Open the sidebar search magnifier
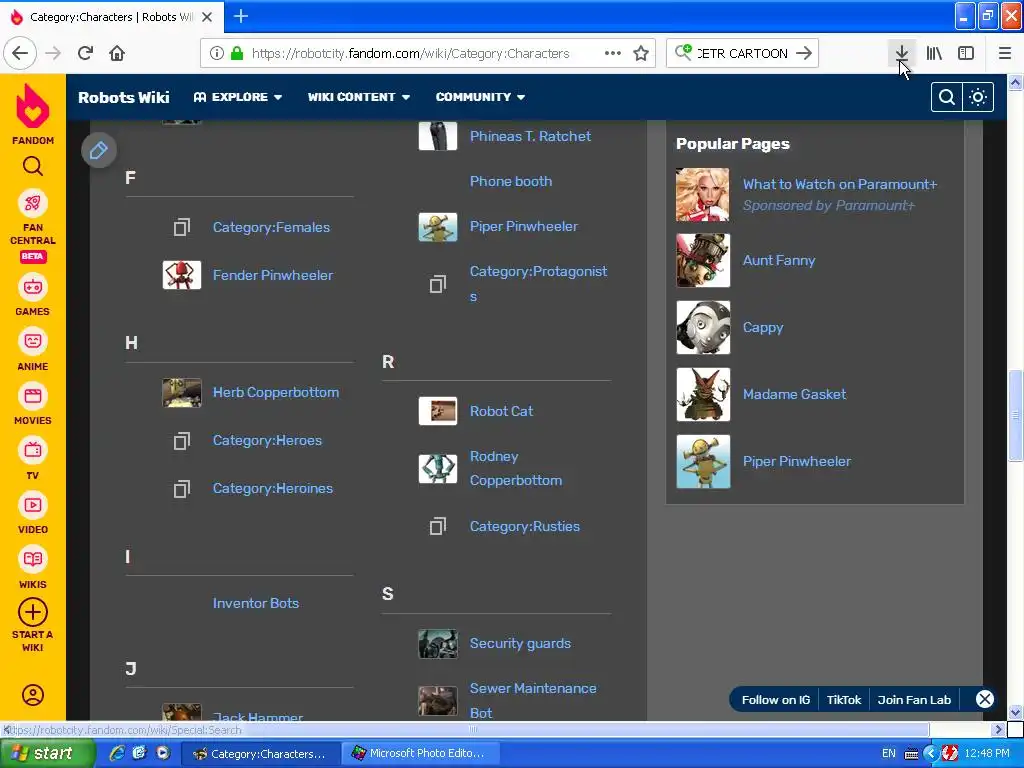1024x768 pixels. pos(33,167)
